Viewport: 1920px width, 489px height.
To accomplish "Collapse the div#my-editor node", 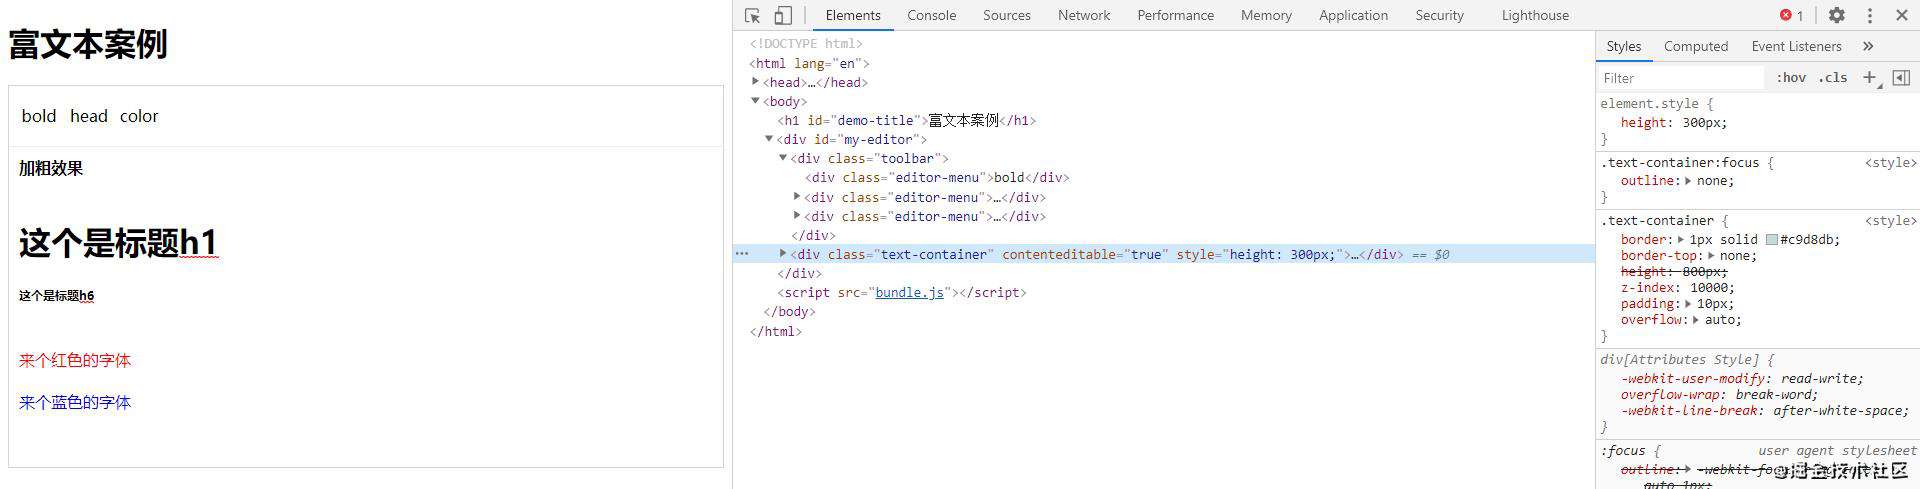I will pyautogui.click(x=769, y=139).
